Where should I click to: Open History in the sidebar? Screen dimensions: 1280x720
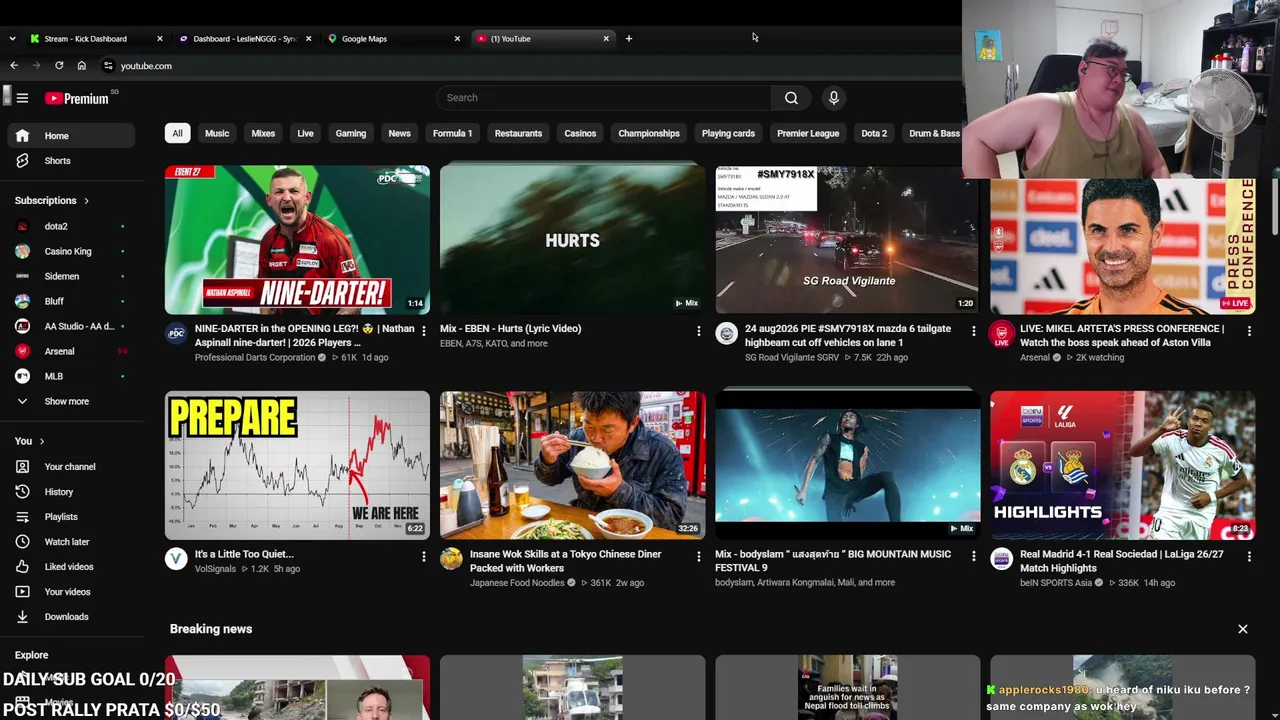tap(70, 492)
